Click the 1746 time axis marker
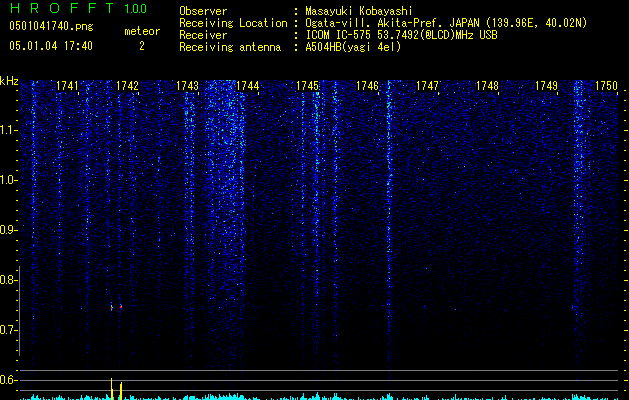The image size is (629, 400). click(x=367, y=86)
